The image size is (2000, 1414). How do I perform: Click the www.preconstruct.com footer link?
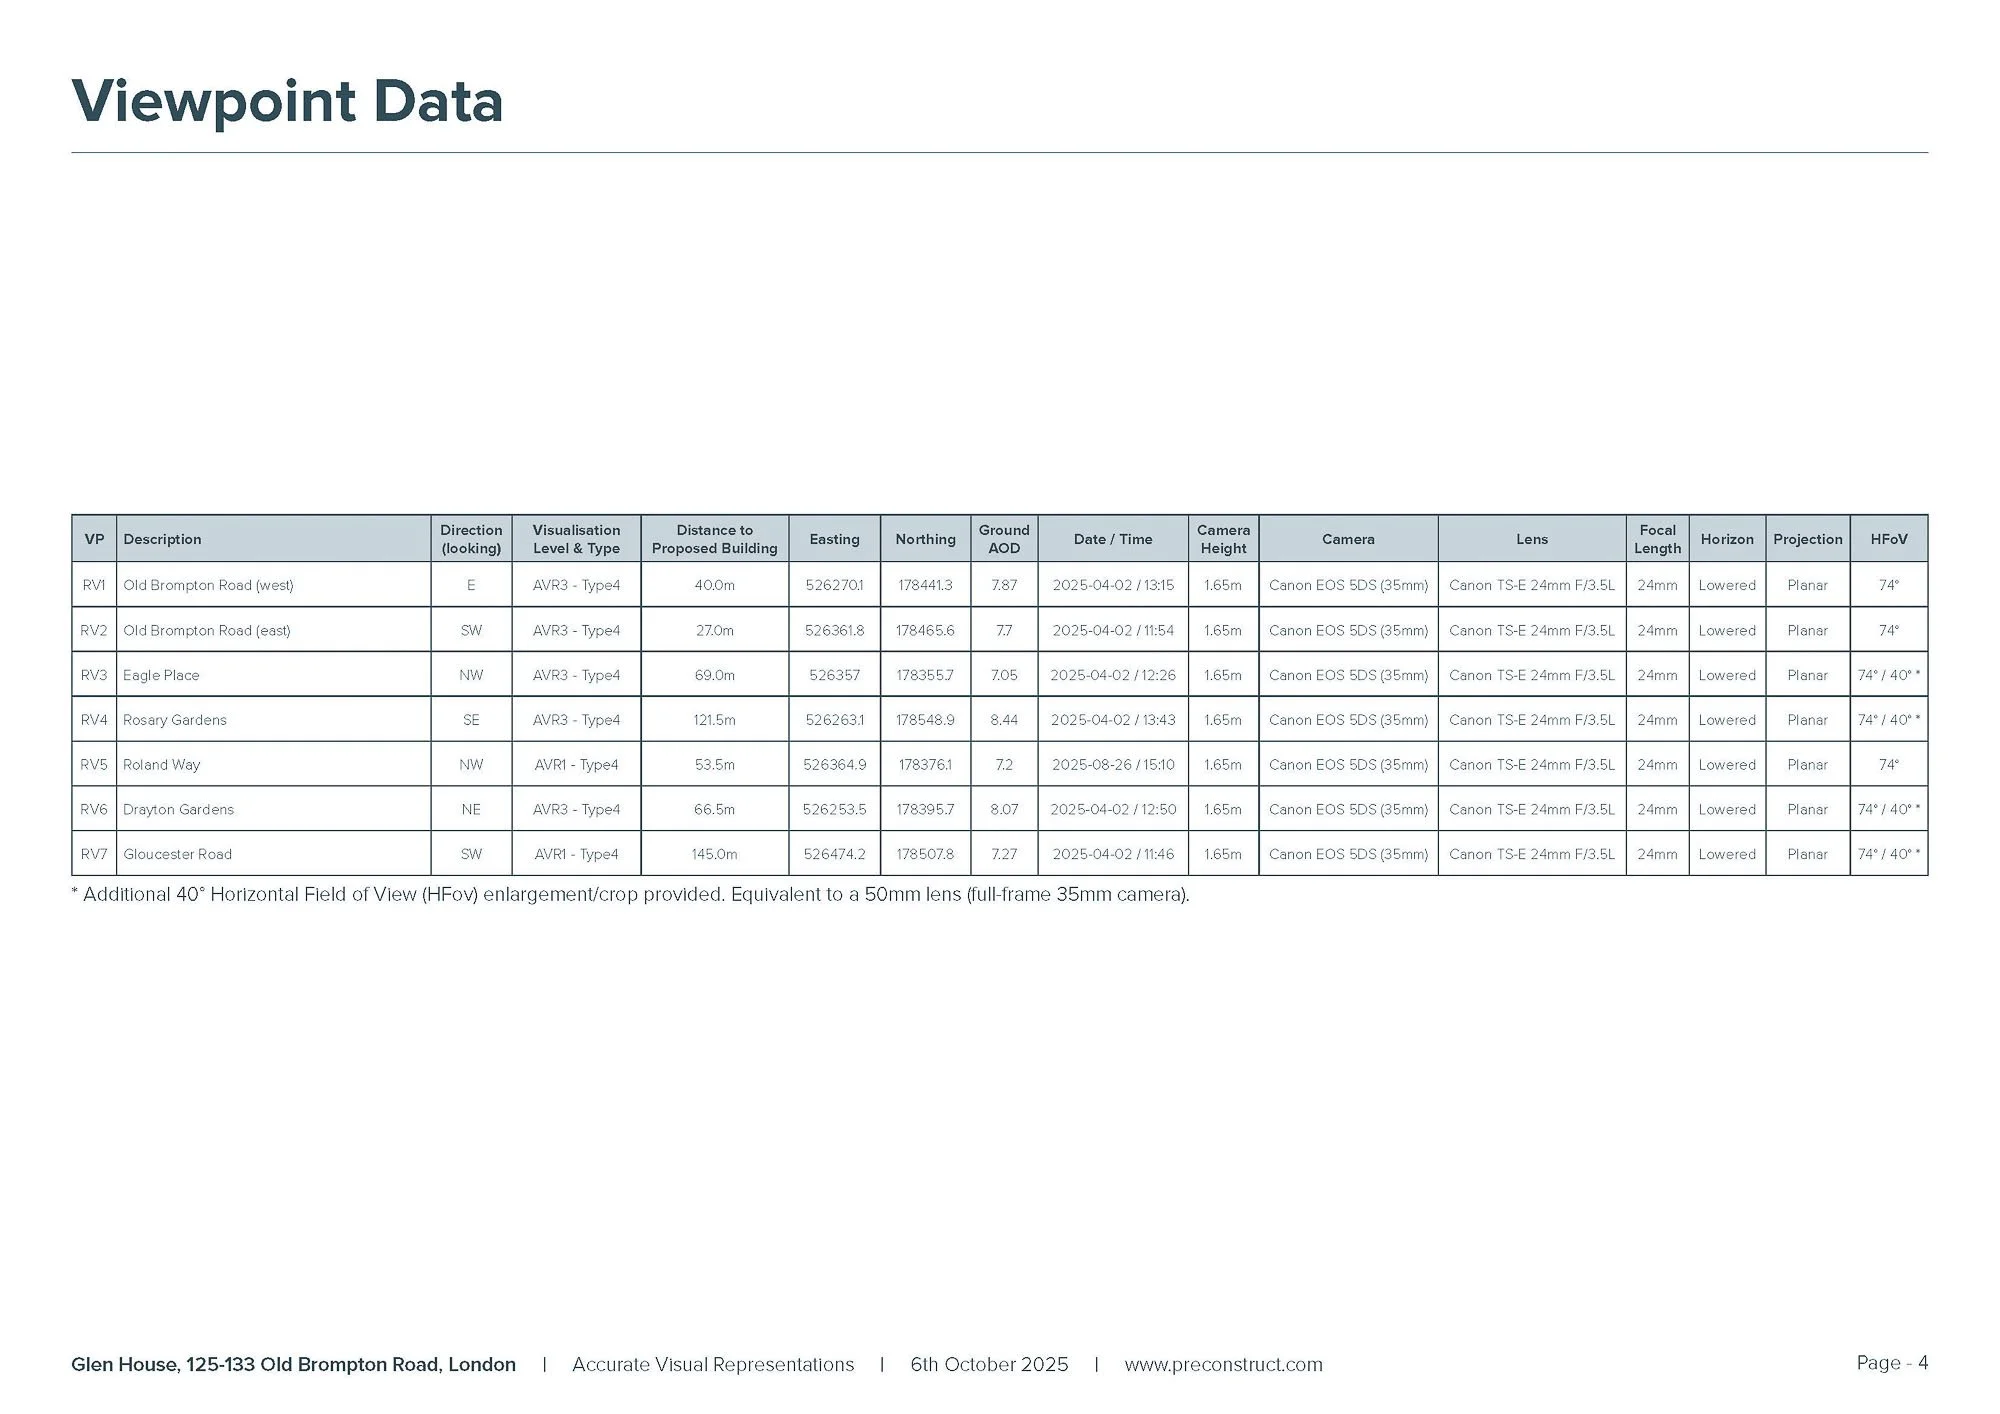tap(1222, 1365)
